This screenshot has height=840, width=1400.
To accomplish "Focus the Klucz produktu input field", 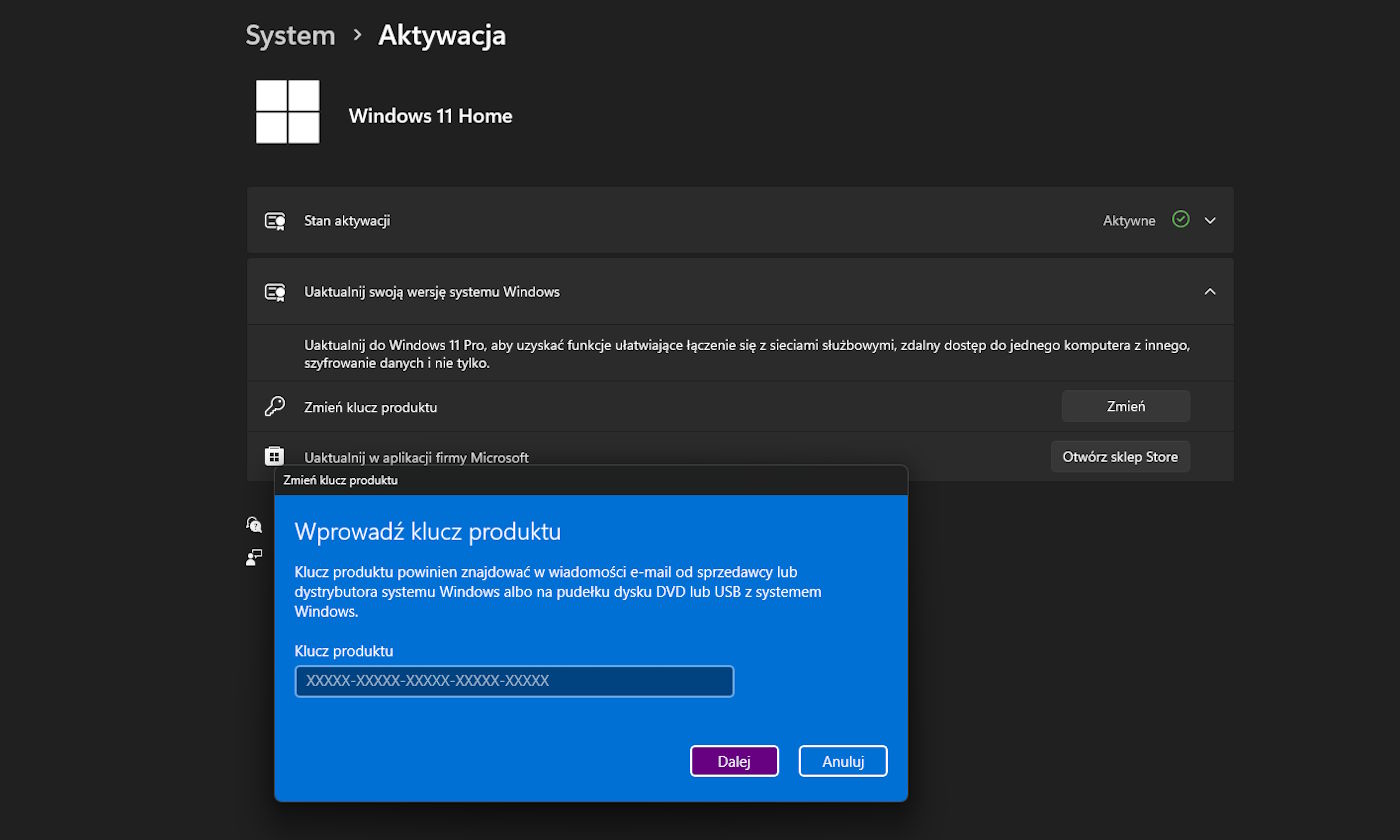I will (514, 681).
